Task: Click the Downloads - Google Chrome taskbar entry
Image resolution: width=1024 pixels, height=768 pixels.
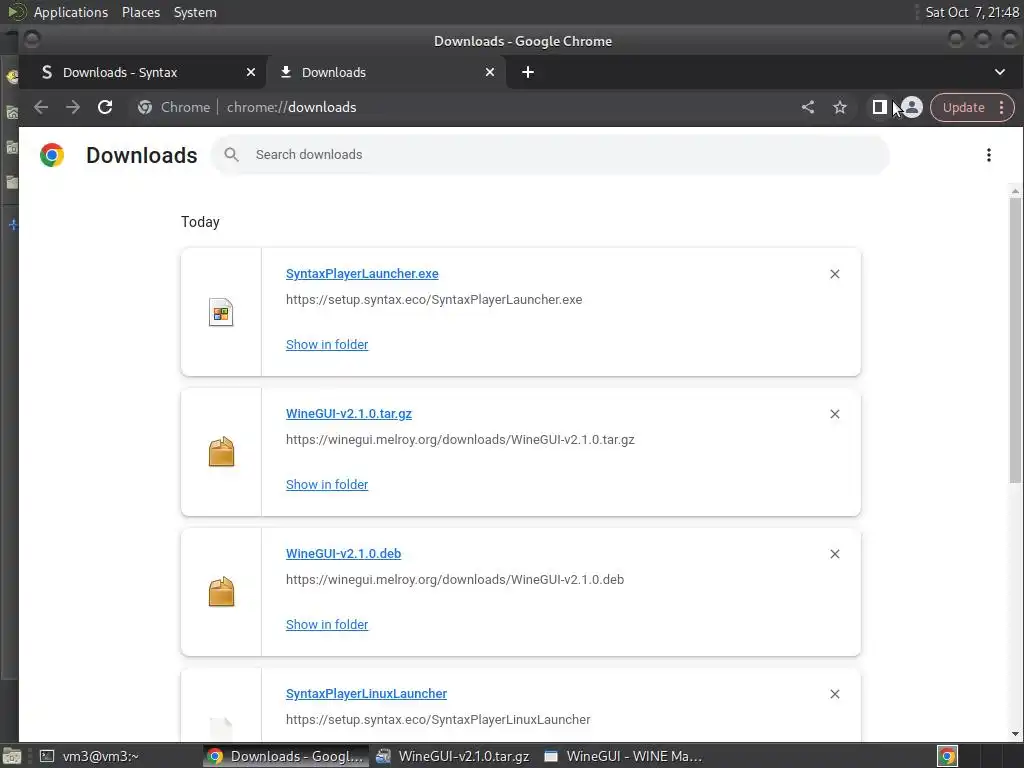Action: pyautogui.click(x=285, y=756)
